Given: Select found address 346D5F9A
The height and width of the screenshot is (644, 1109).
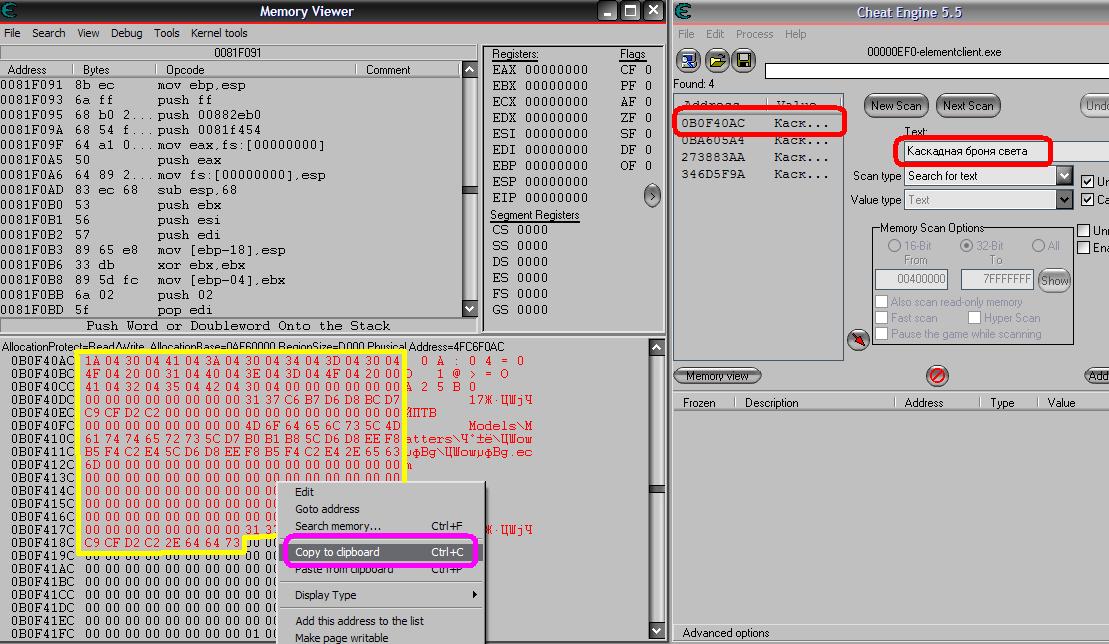Looking at the screenshot, I should pyautogui.click(x=757, y=174).
